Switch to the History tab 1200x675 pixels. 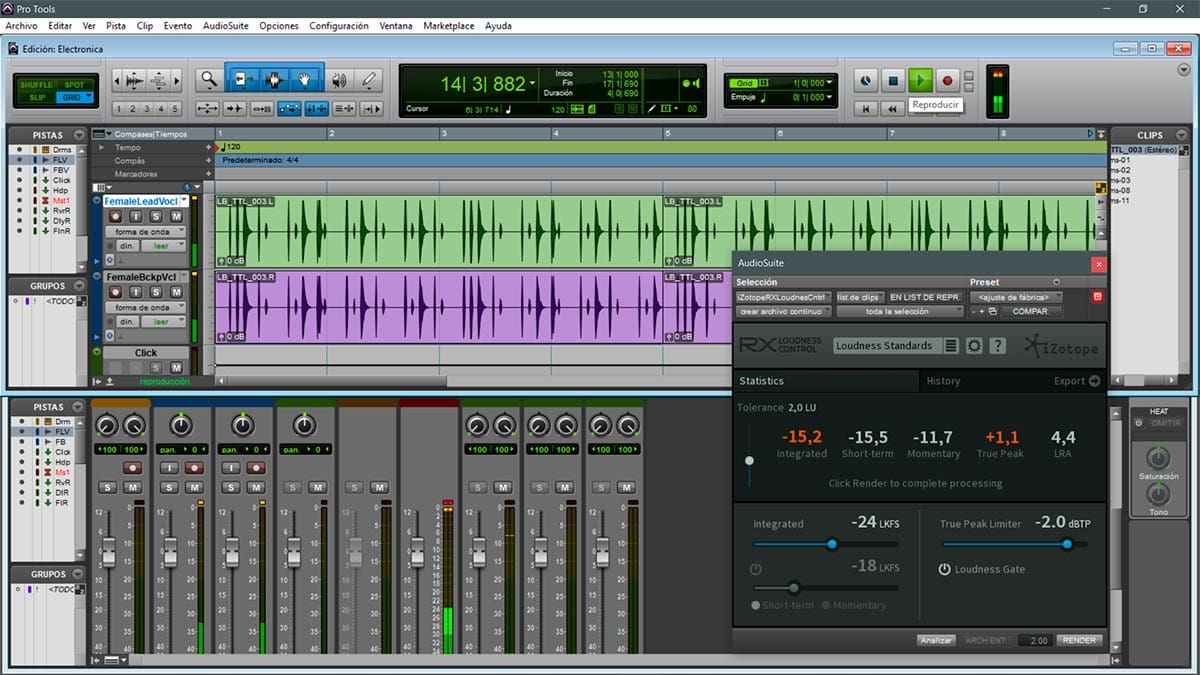[x=942, y=381]
